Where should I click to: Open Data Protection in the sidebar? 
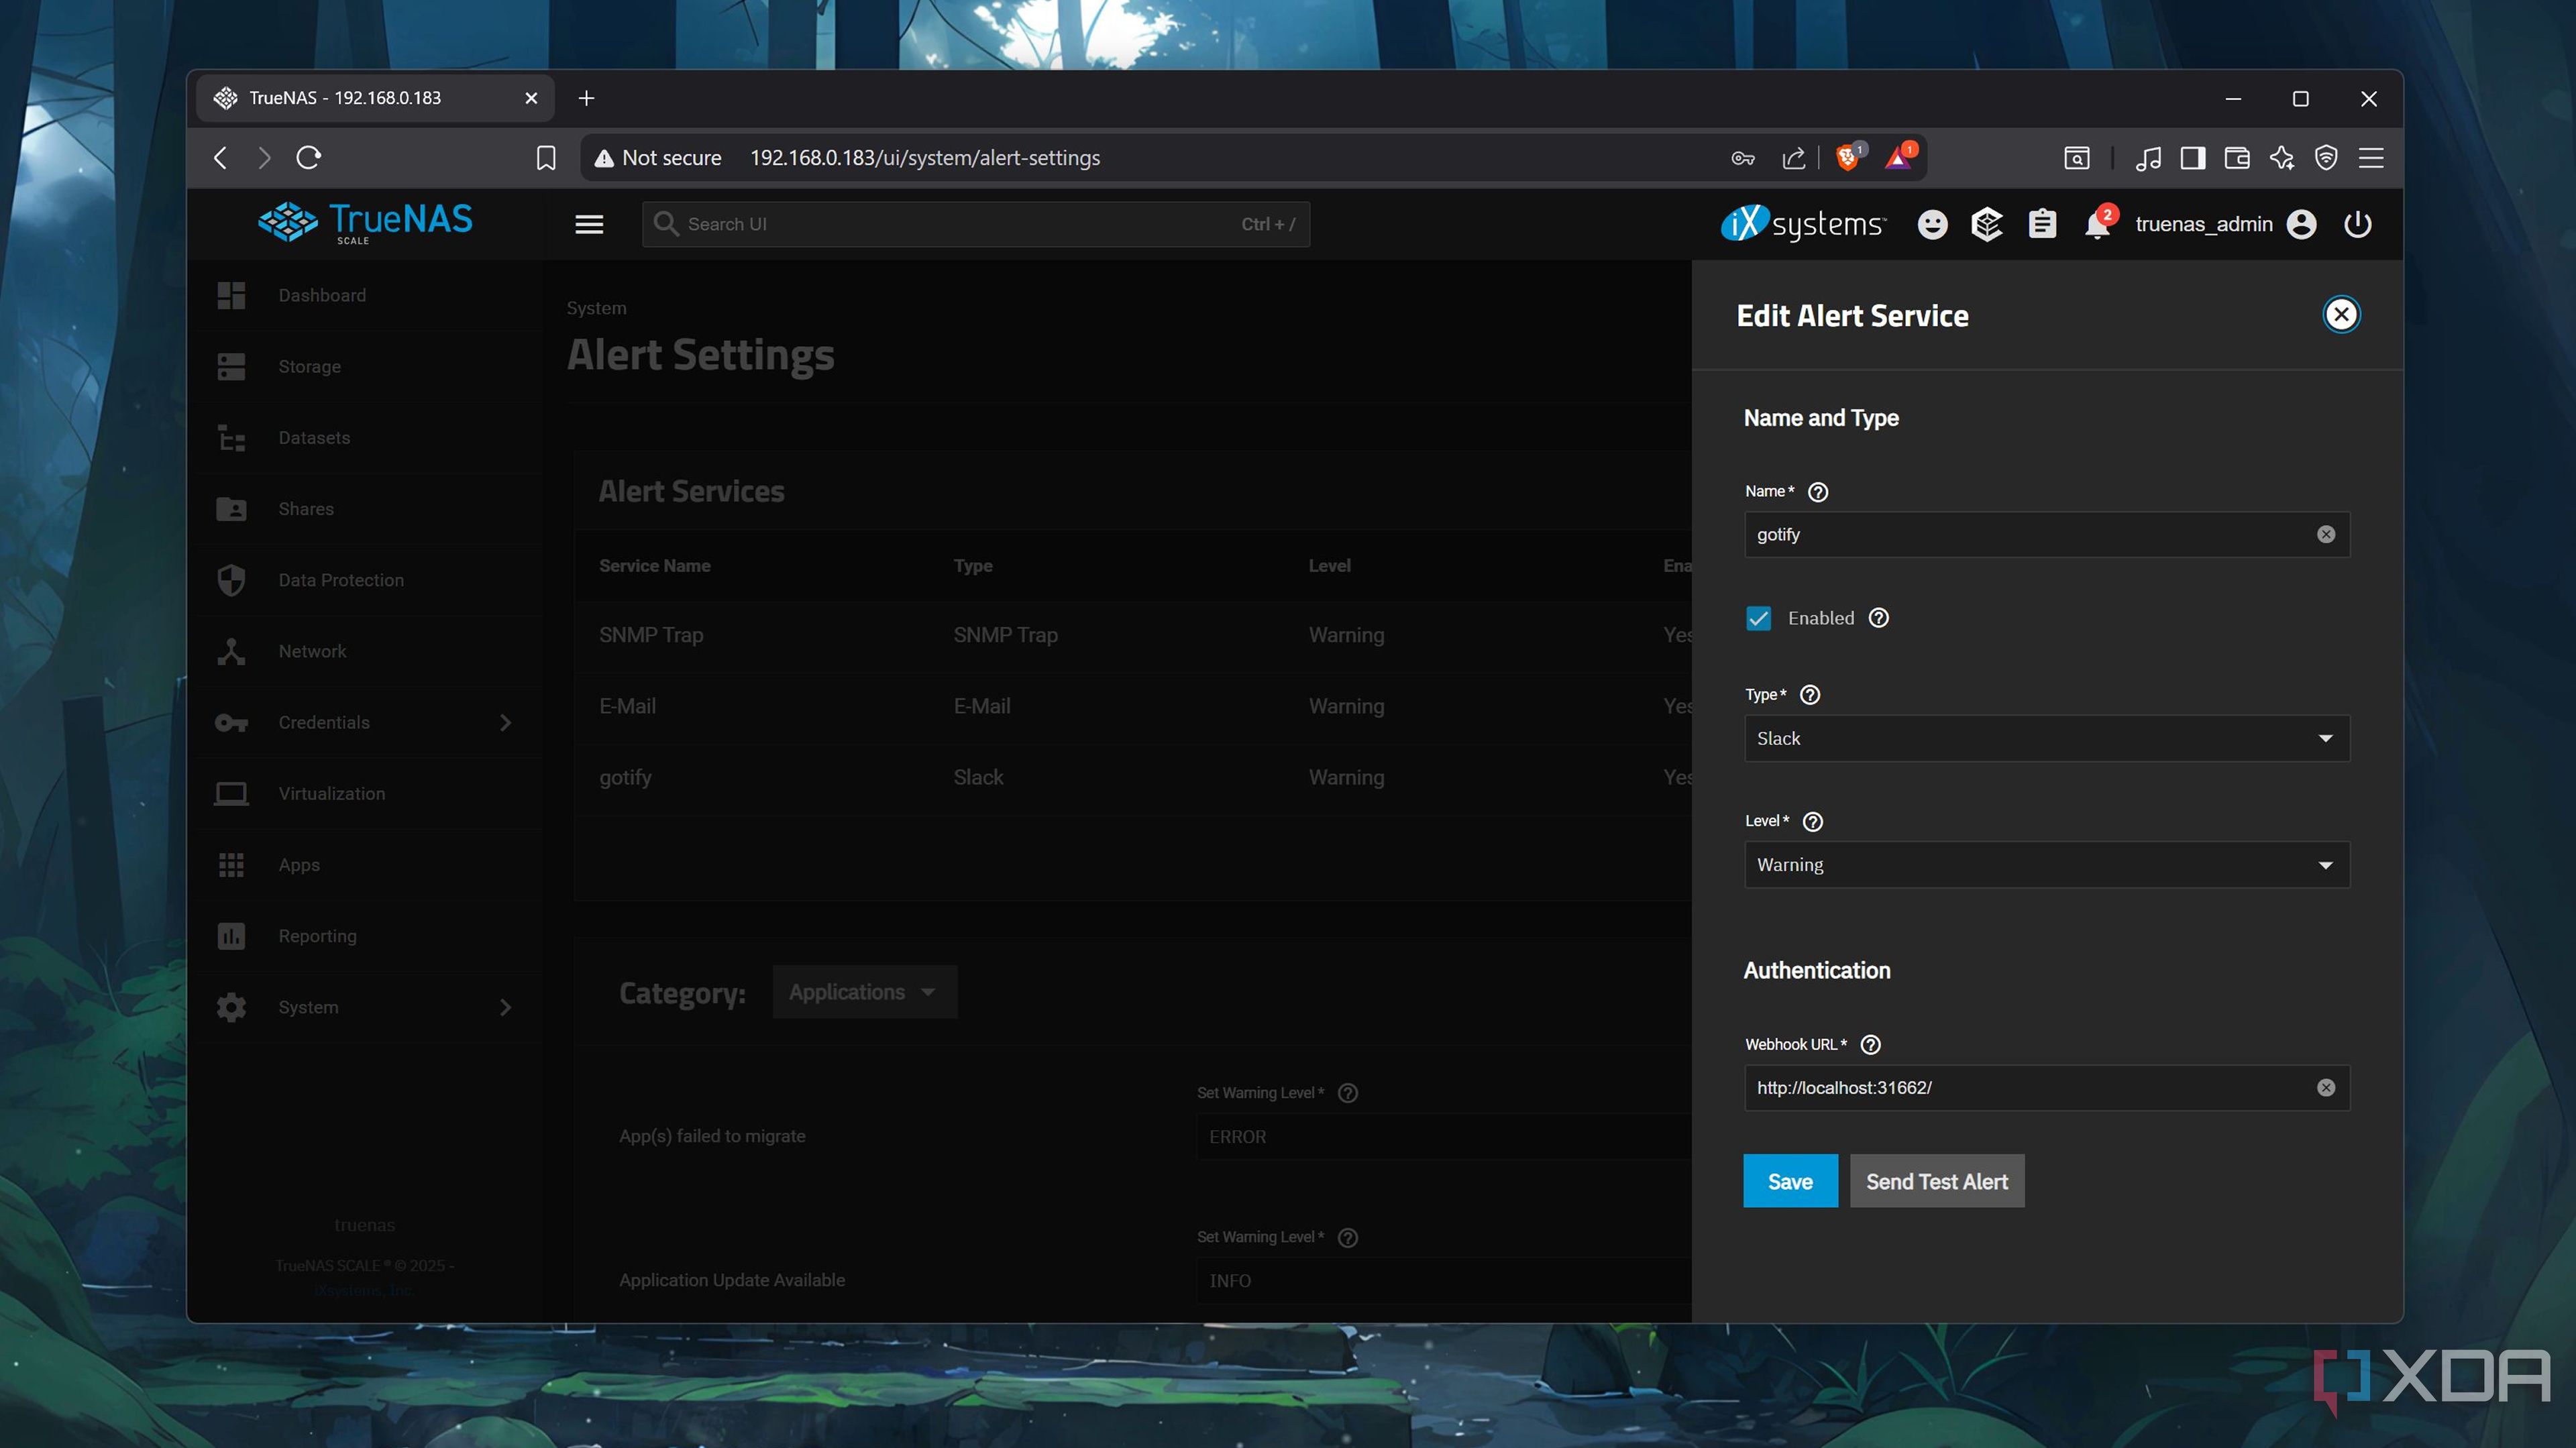pyautogui.click(x=365, y=579)
